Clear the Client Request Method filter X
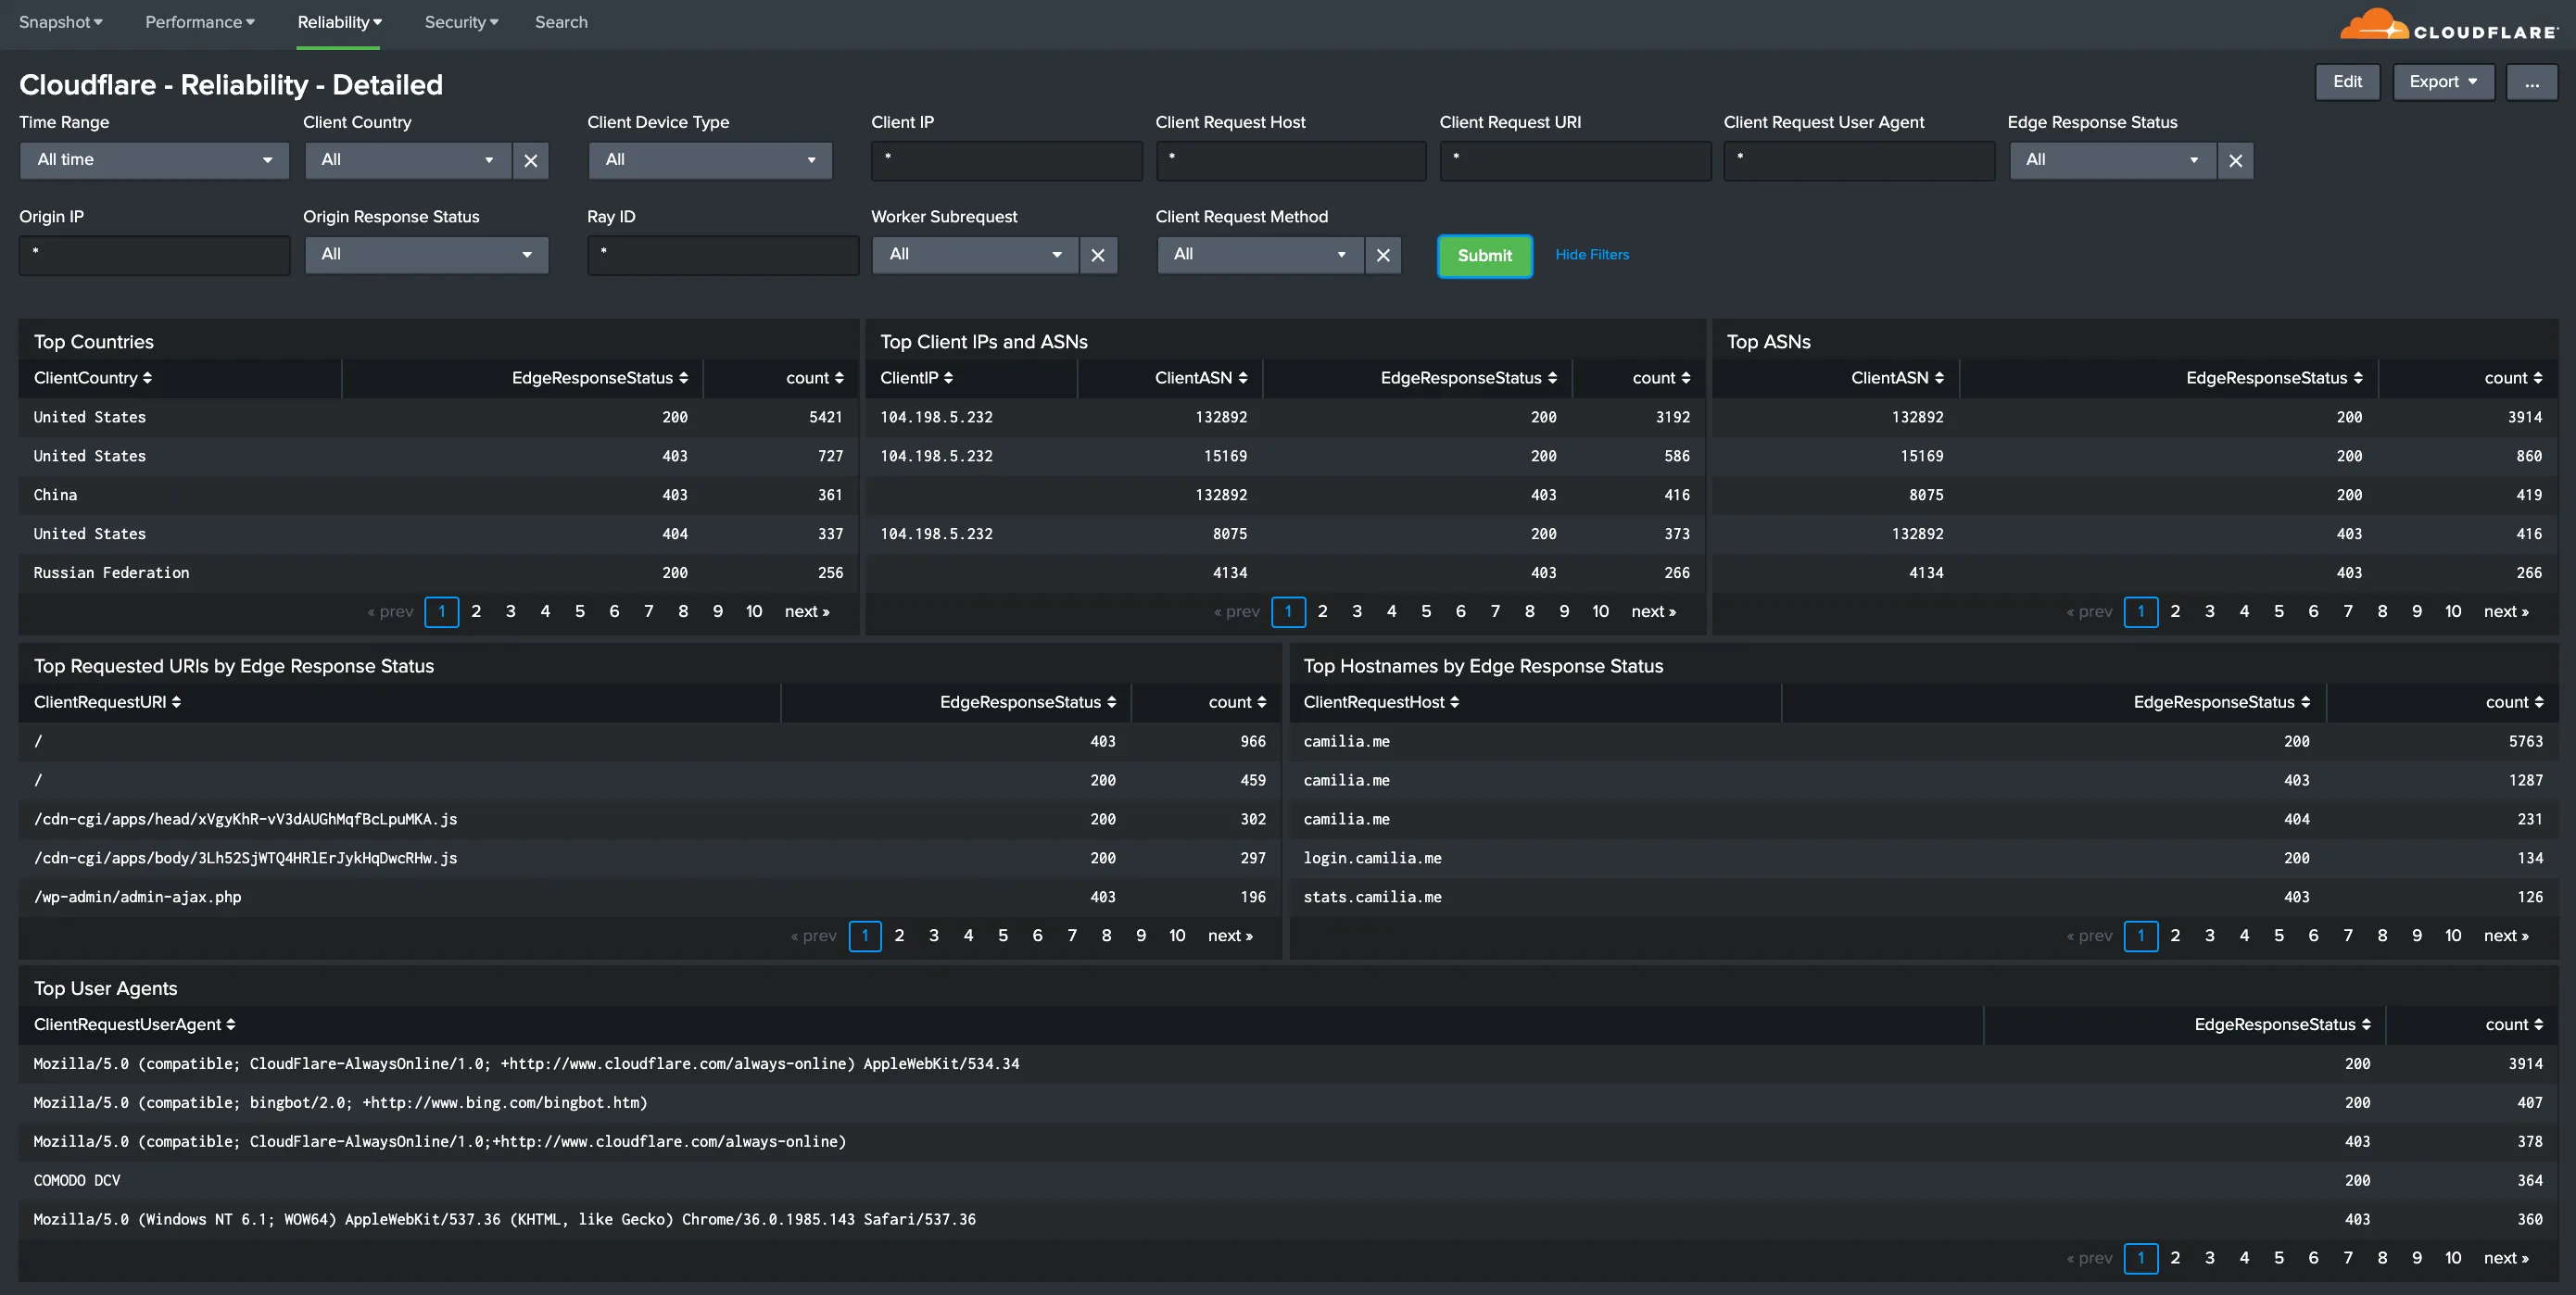 (1382, 255)
